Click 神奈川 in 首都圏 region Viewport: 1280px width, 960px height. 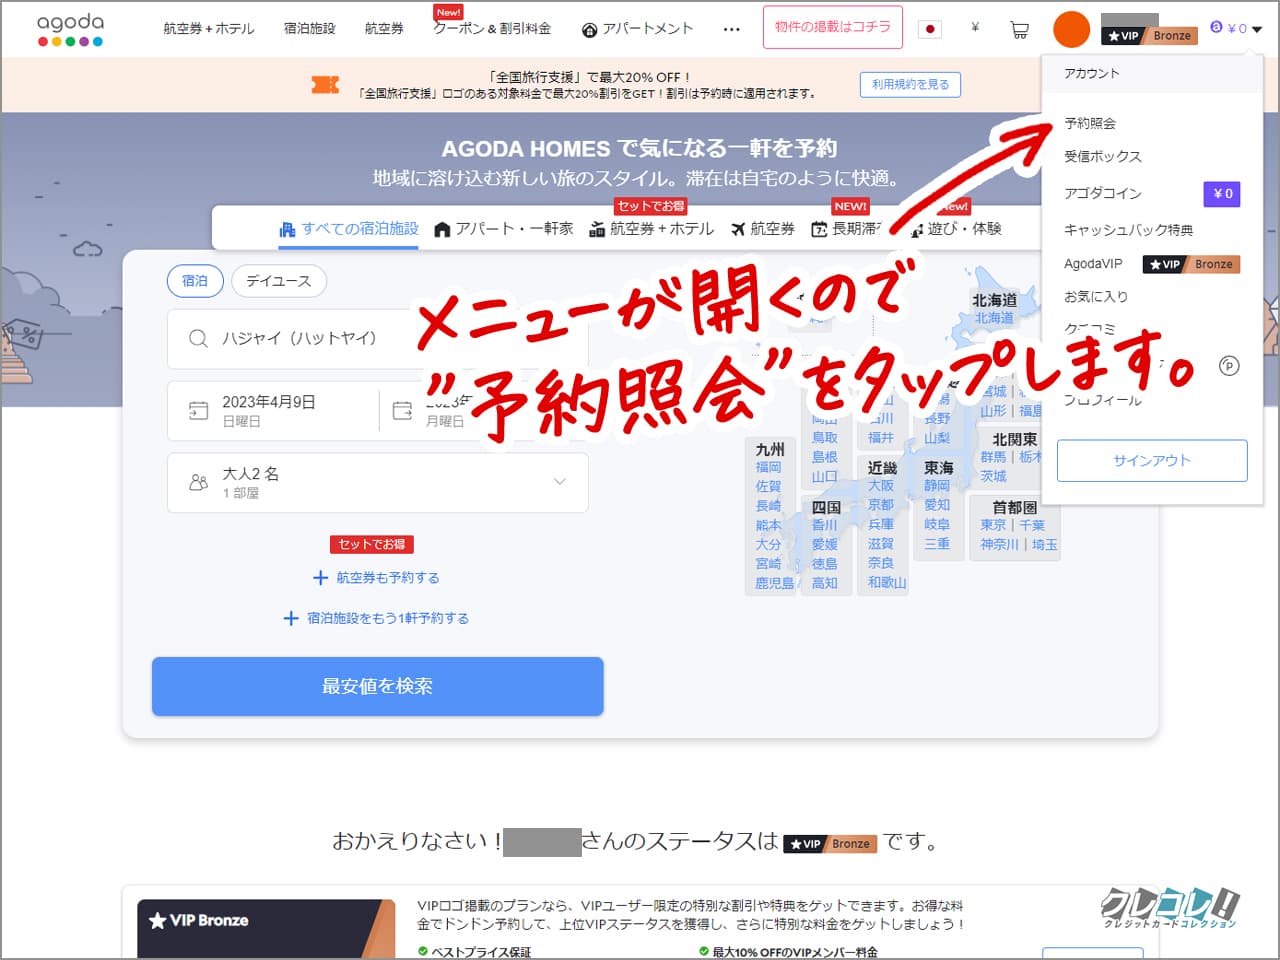(1000, 545)
